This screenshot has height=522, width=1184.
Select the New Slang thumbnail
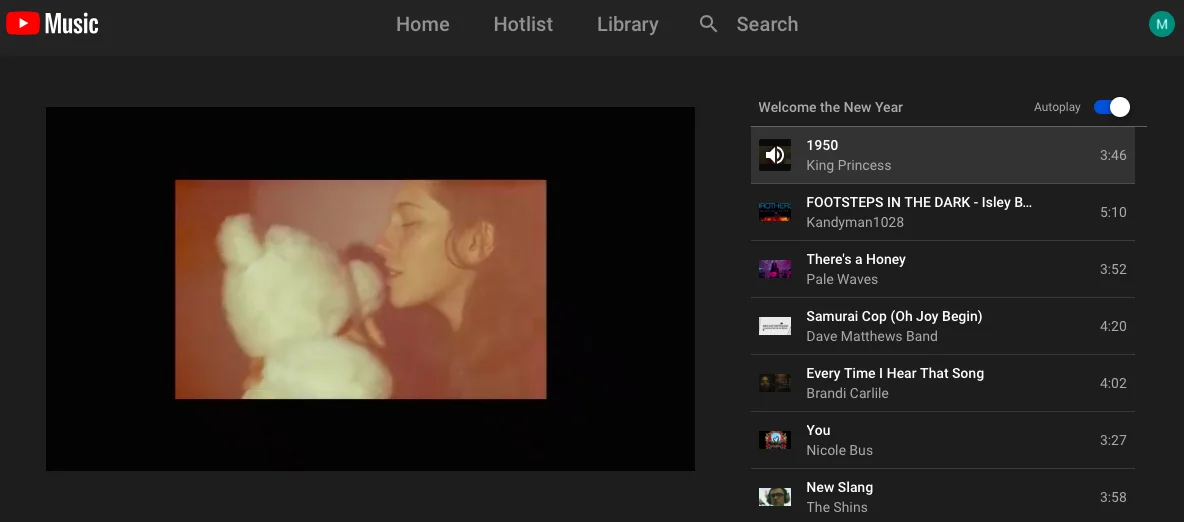pyautogui.click(x=775, y=497)
